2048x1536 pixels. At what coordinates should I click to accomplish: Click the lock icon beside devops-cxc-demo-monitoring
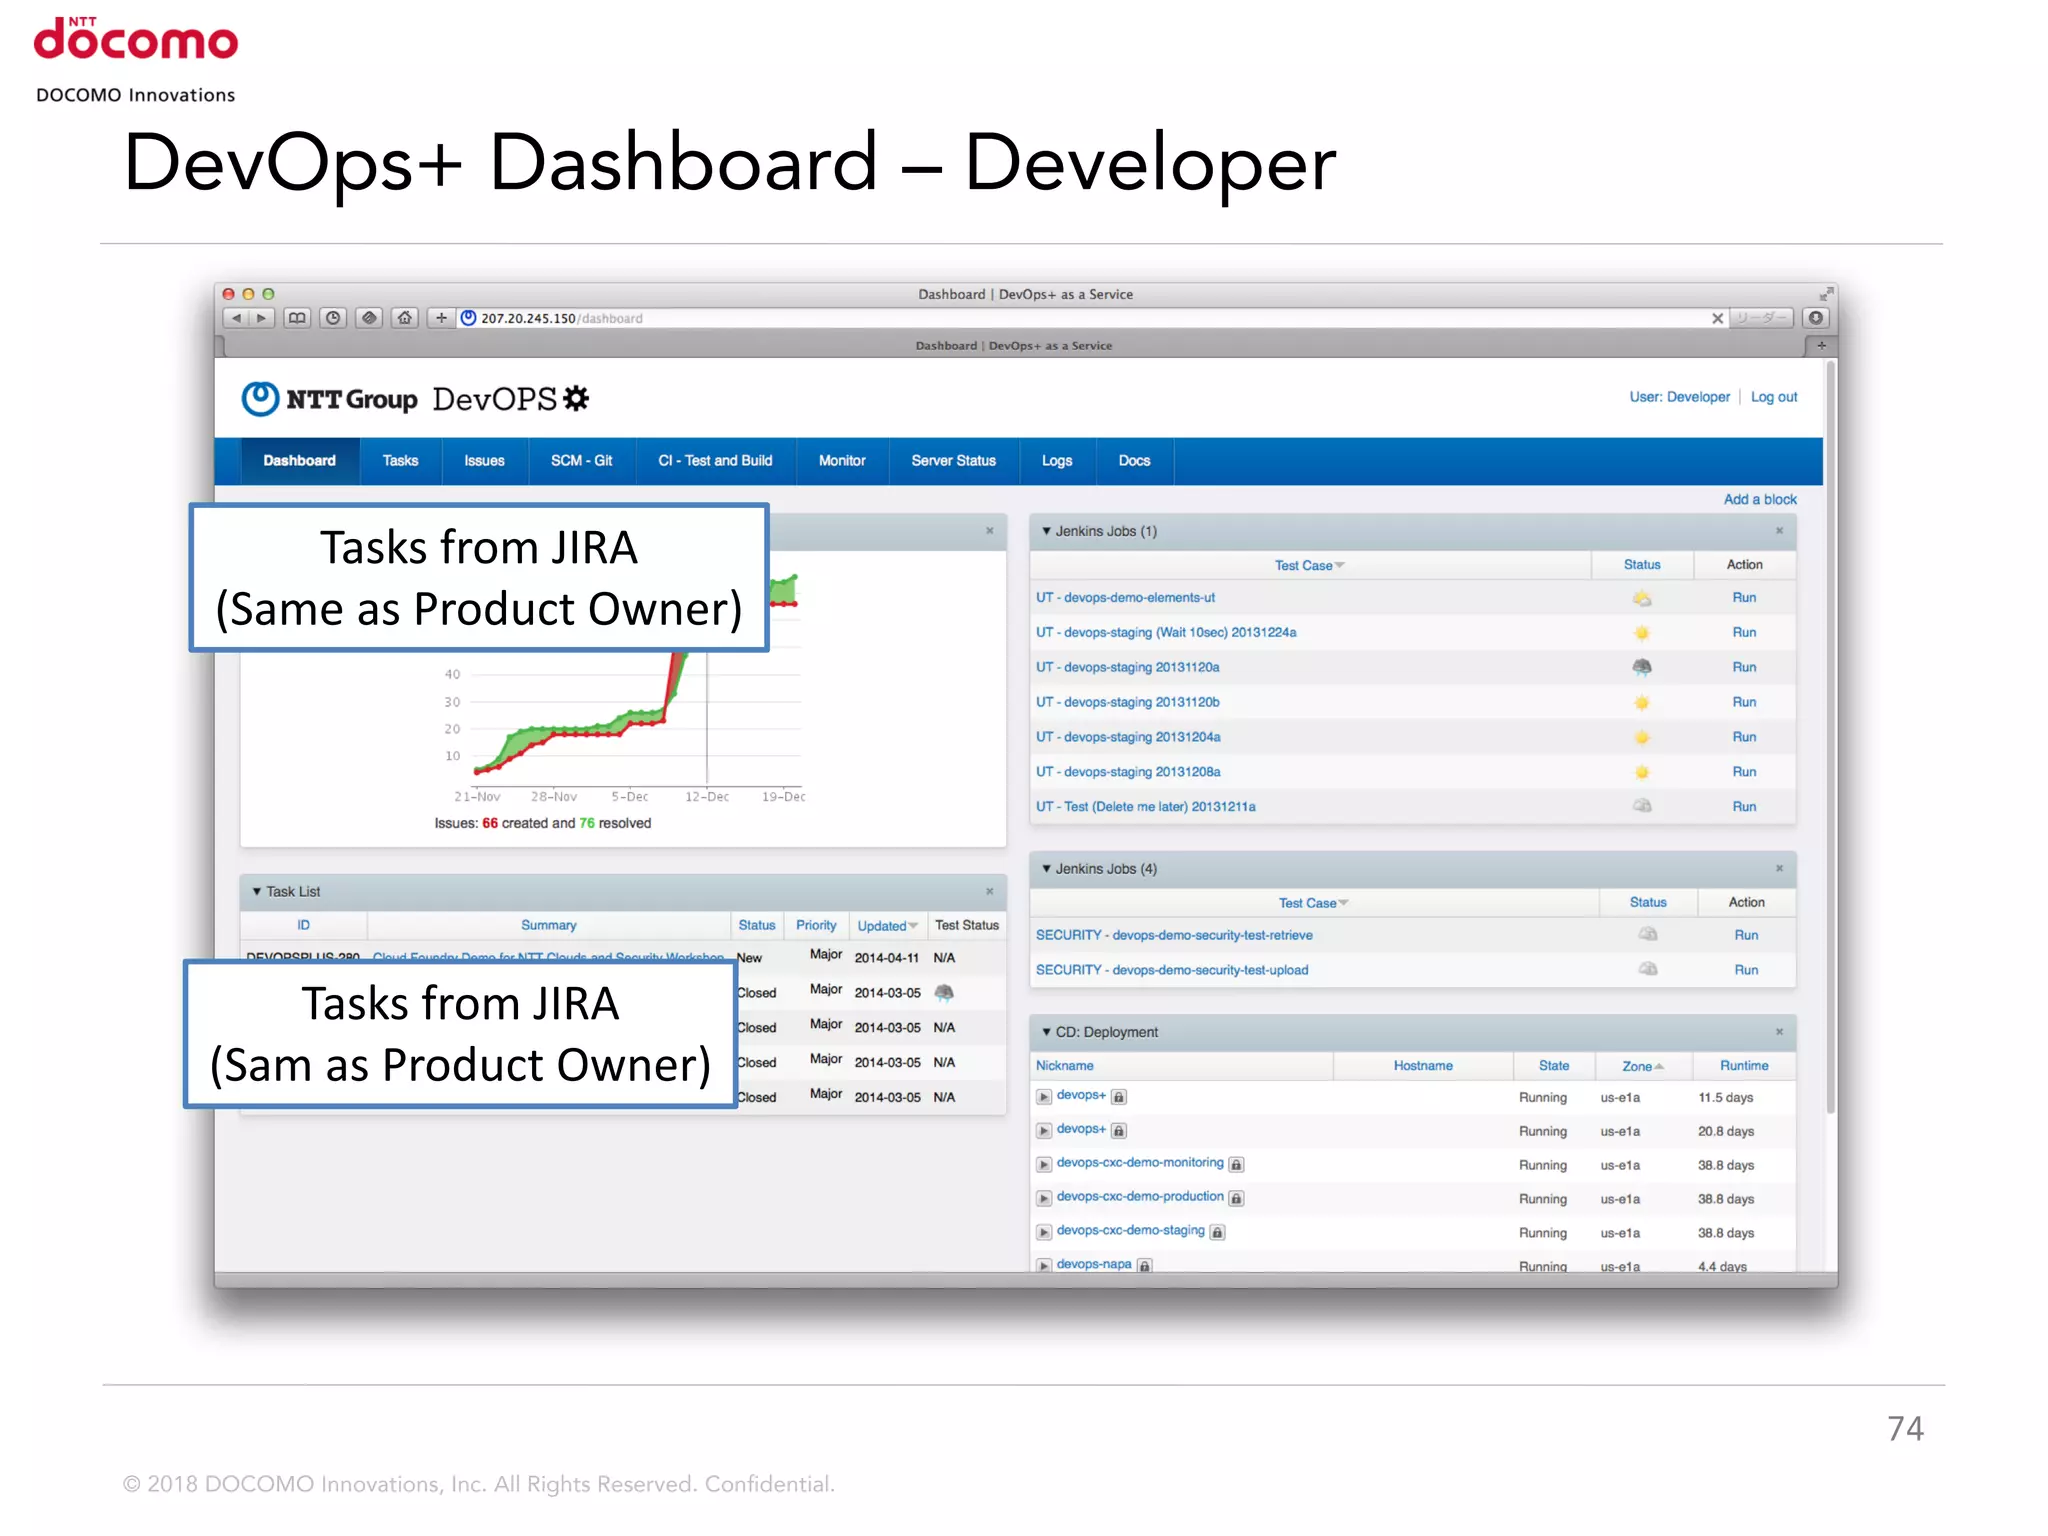click(x=1236, y=1164)
